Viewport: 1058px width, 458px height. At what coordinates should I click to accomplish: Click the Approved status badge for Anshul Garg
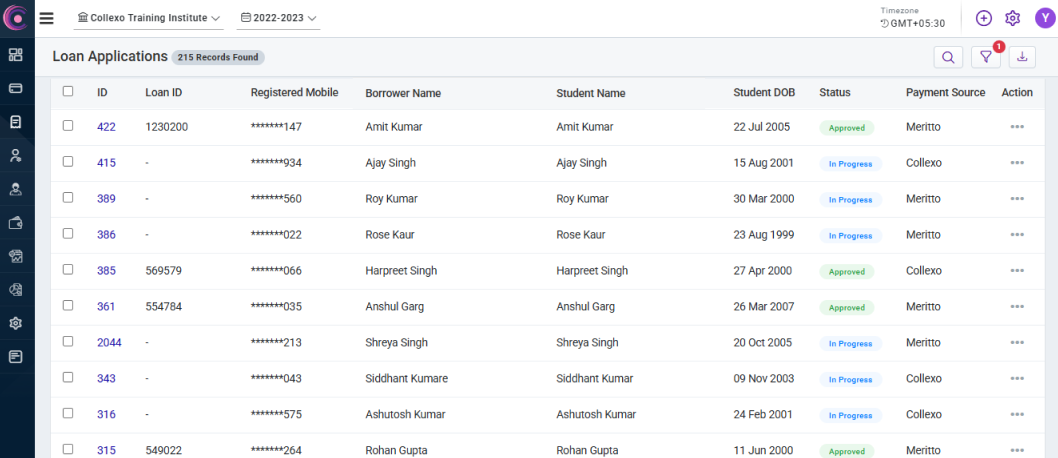pos(846,308)
